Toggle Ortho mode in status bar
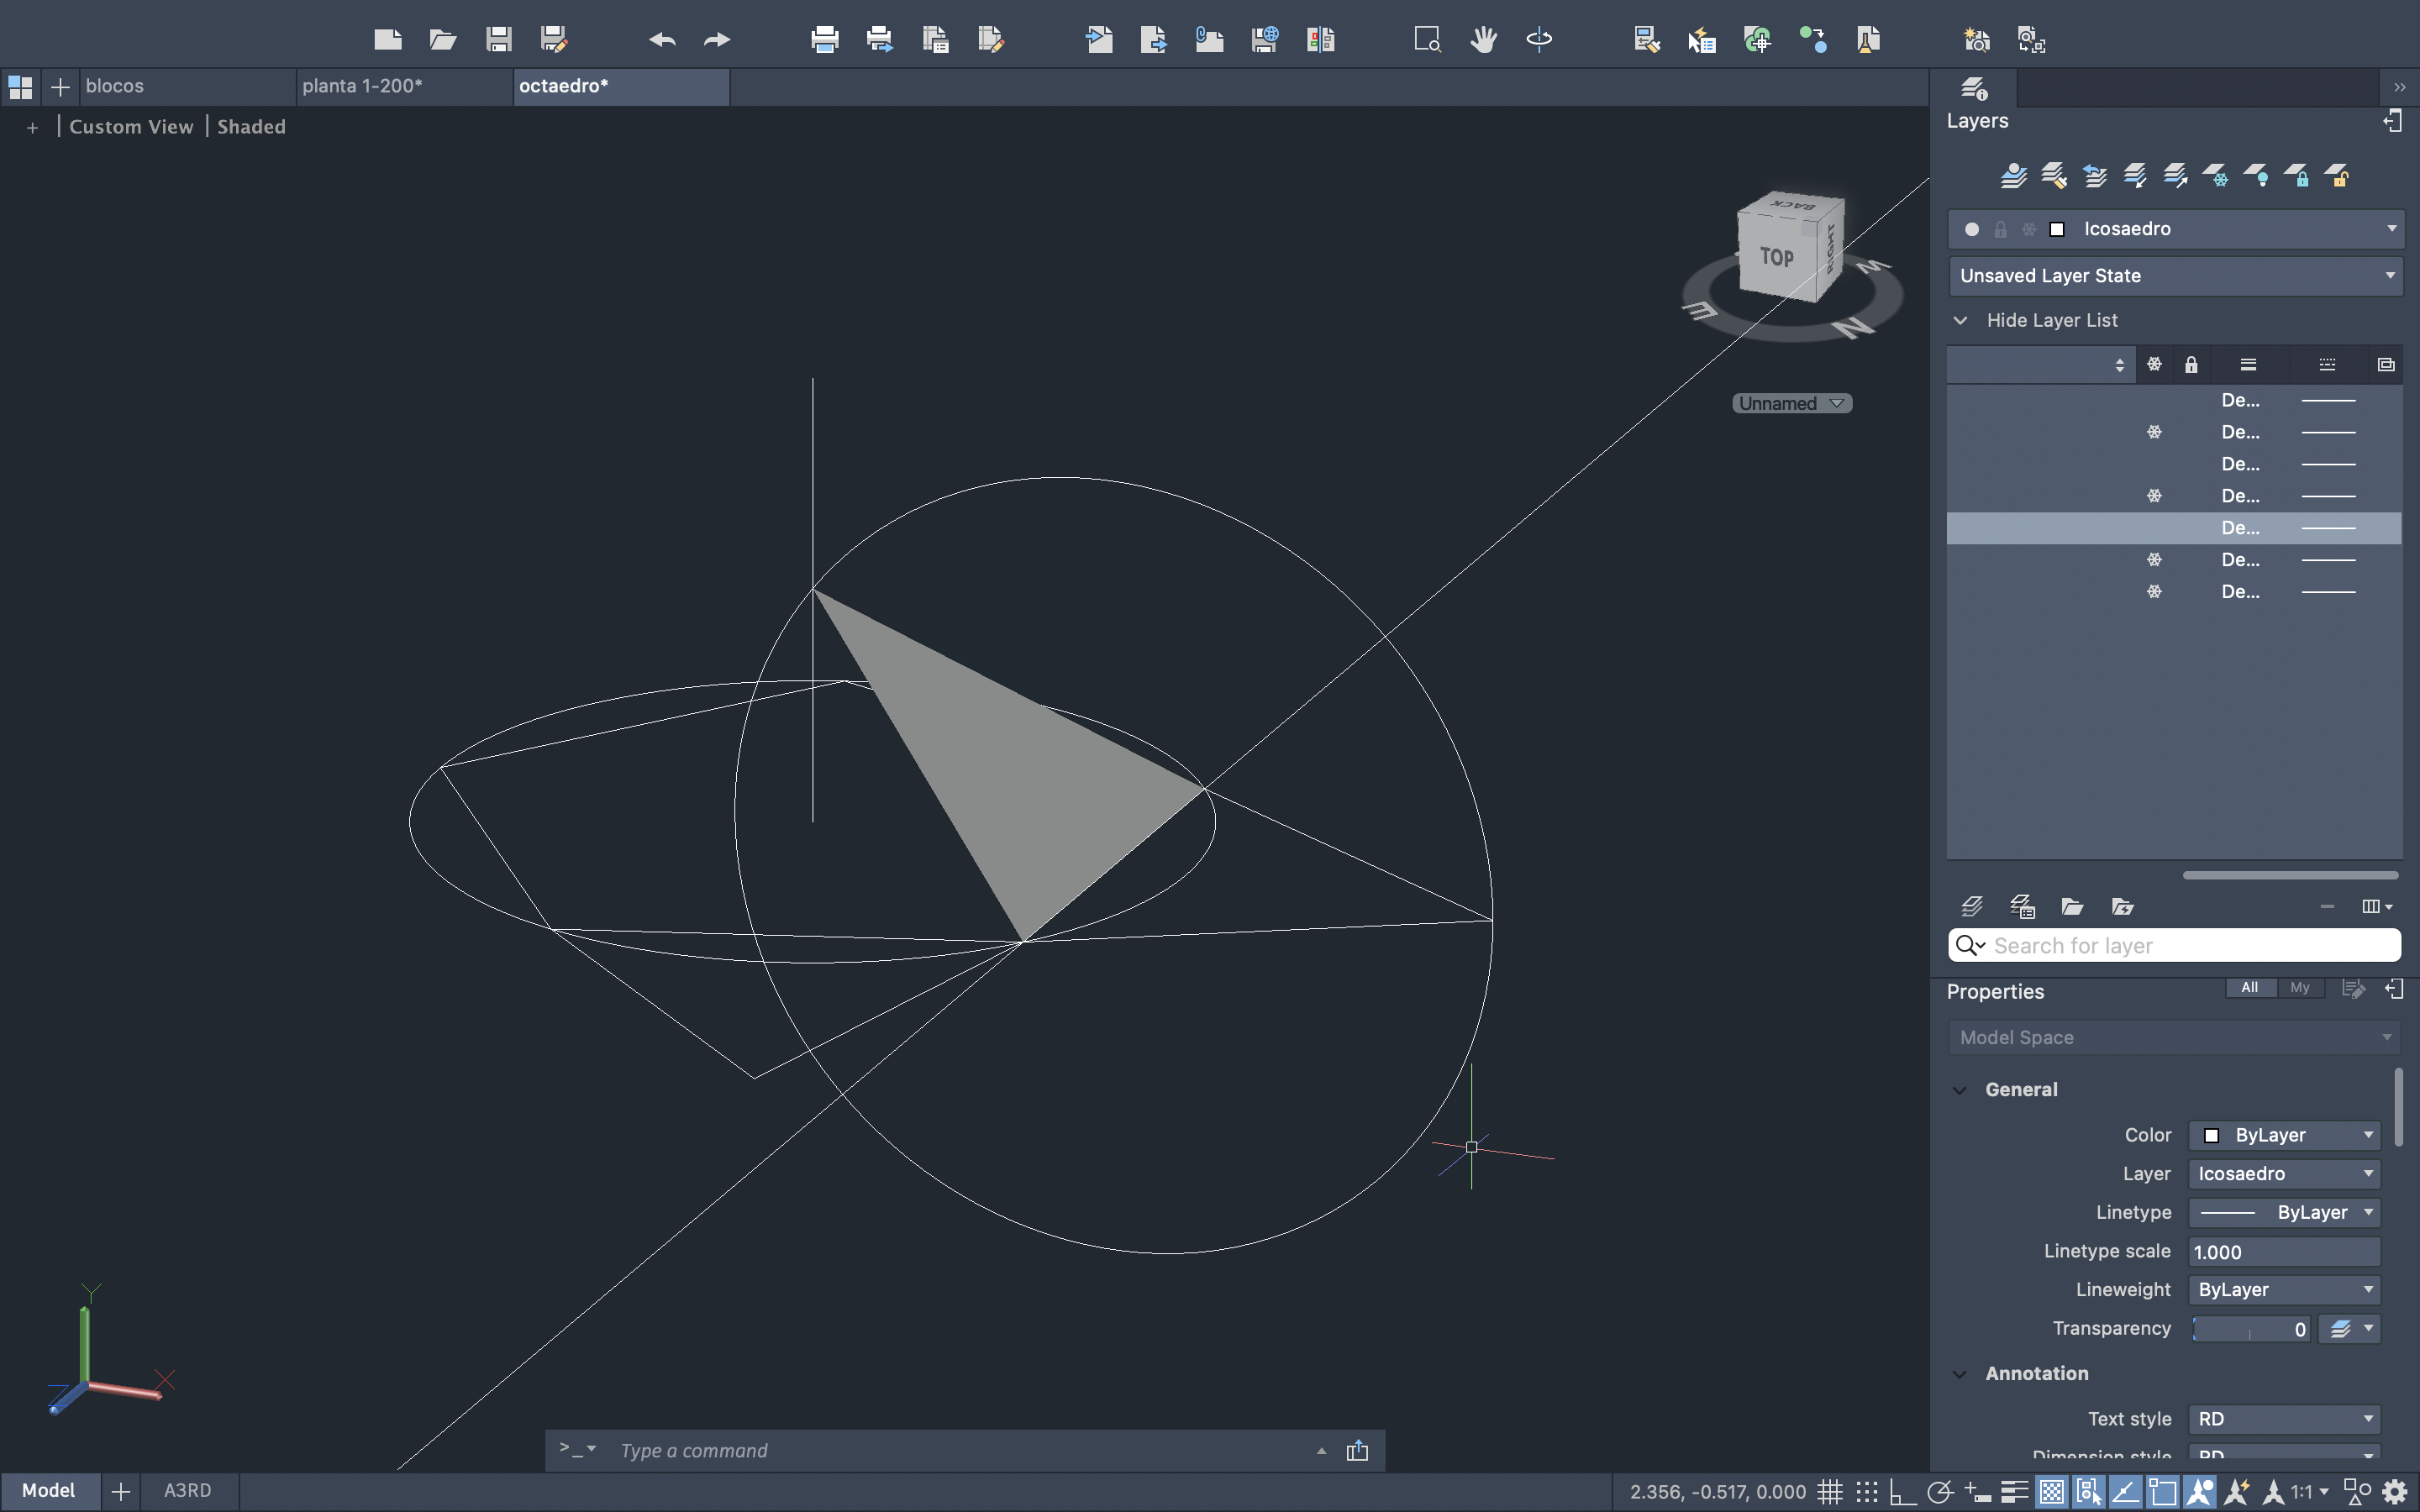The image size is (2420, 1512). 1902,1491
